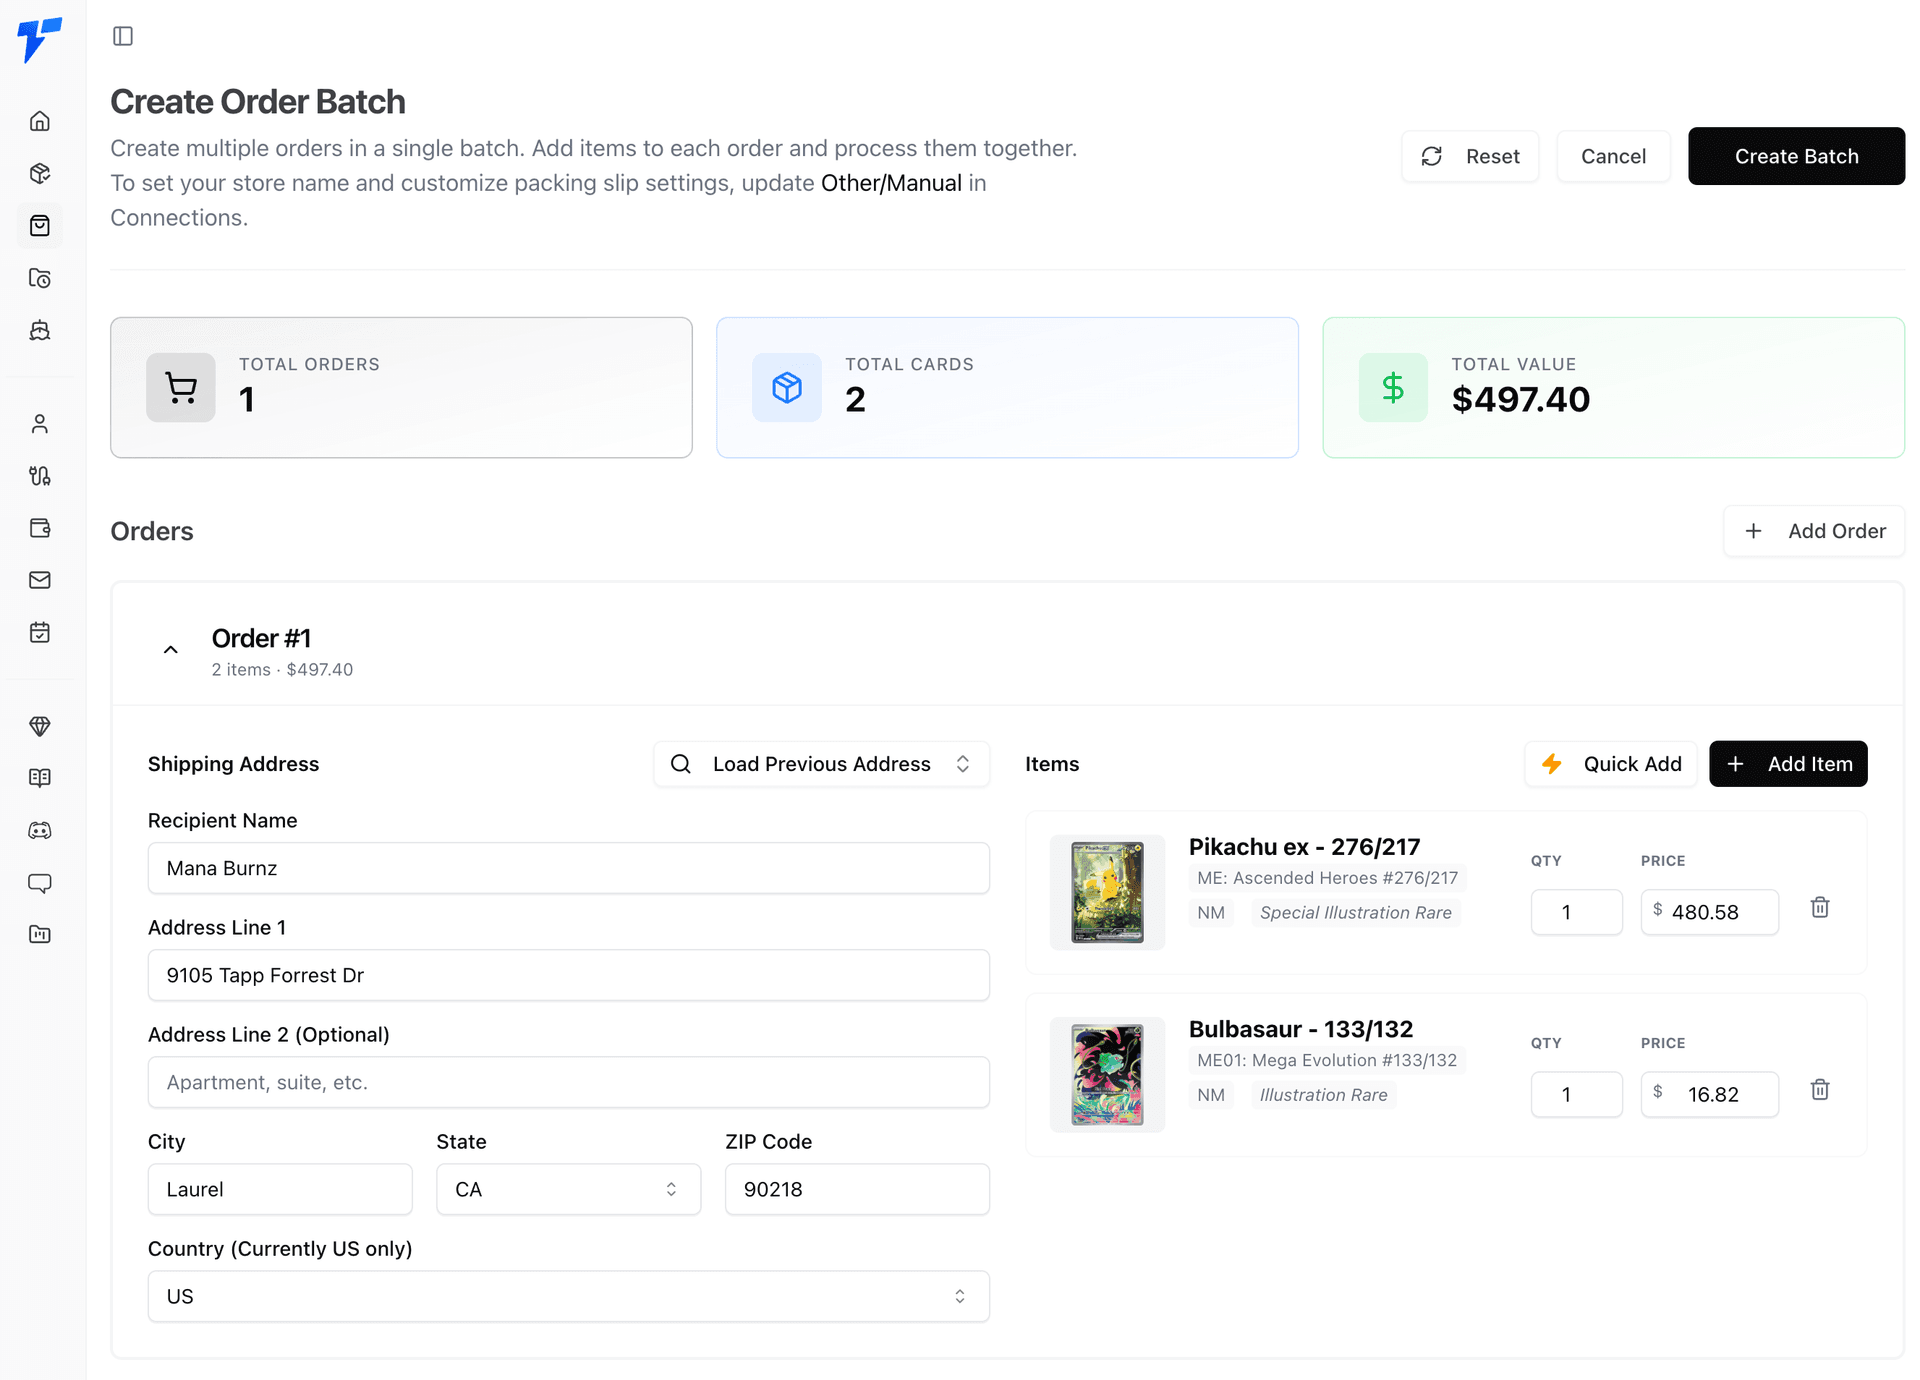The height and width of the screenshot is (1380, 1920).
Task: Click the wallet billing icon
Action: (x=40, y=528)
